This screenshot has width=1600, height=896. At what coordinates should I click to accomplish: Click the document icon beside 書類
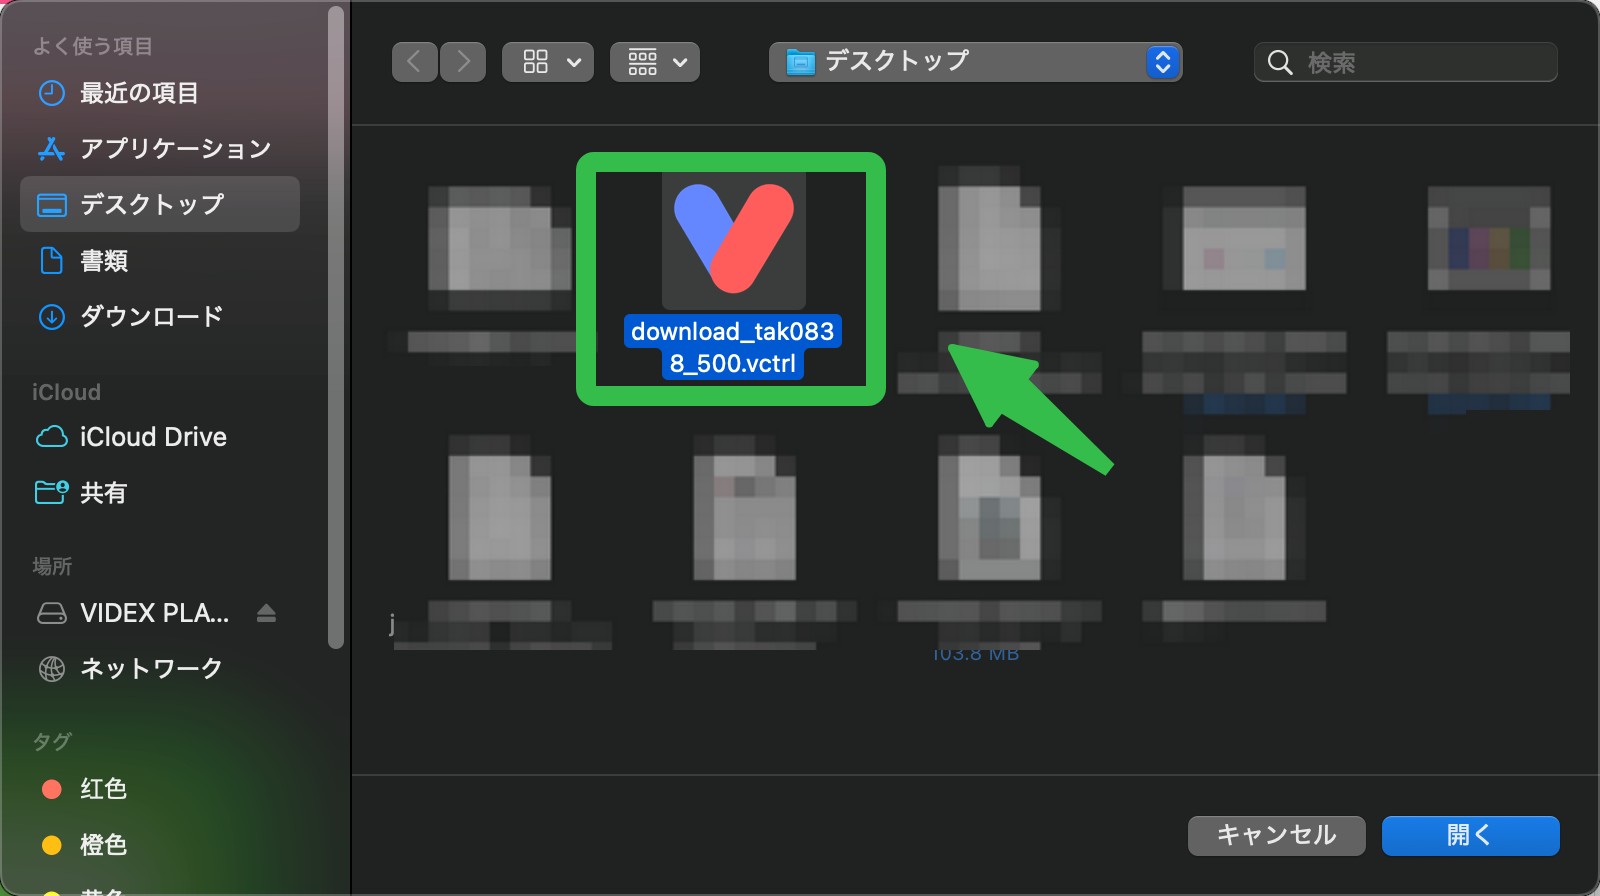[x=51, y=261]
